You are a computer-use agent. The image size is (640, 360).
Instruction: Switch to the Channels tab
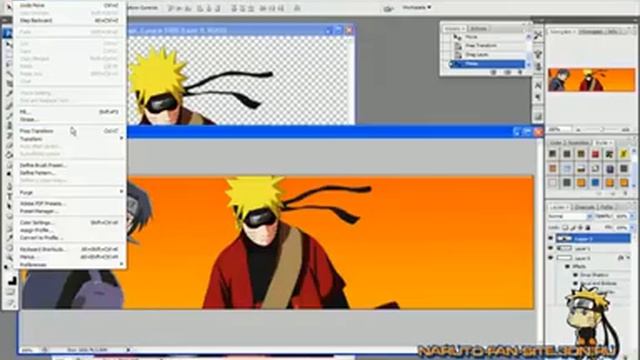(584, 207)
